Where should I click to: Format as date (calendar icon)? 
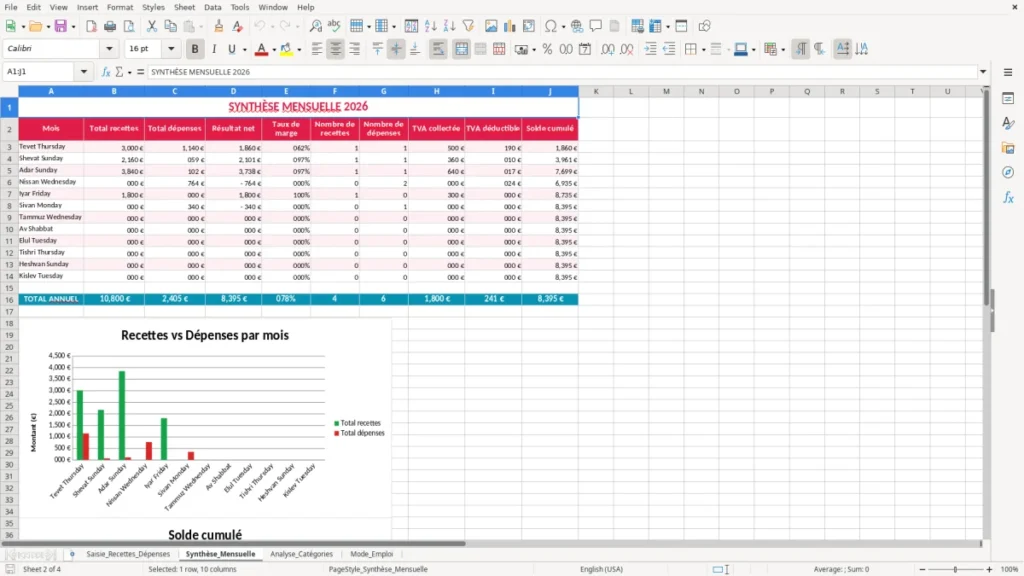(585, 49)
